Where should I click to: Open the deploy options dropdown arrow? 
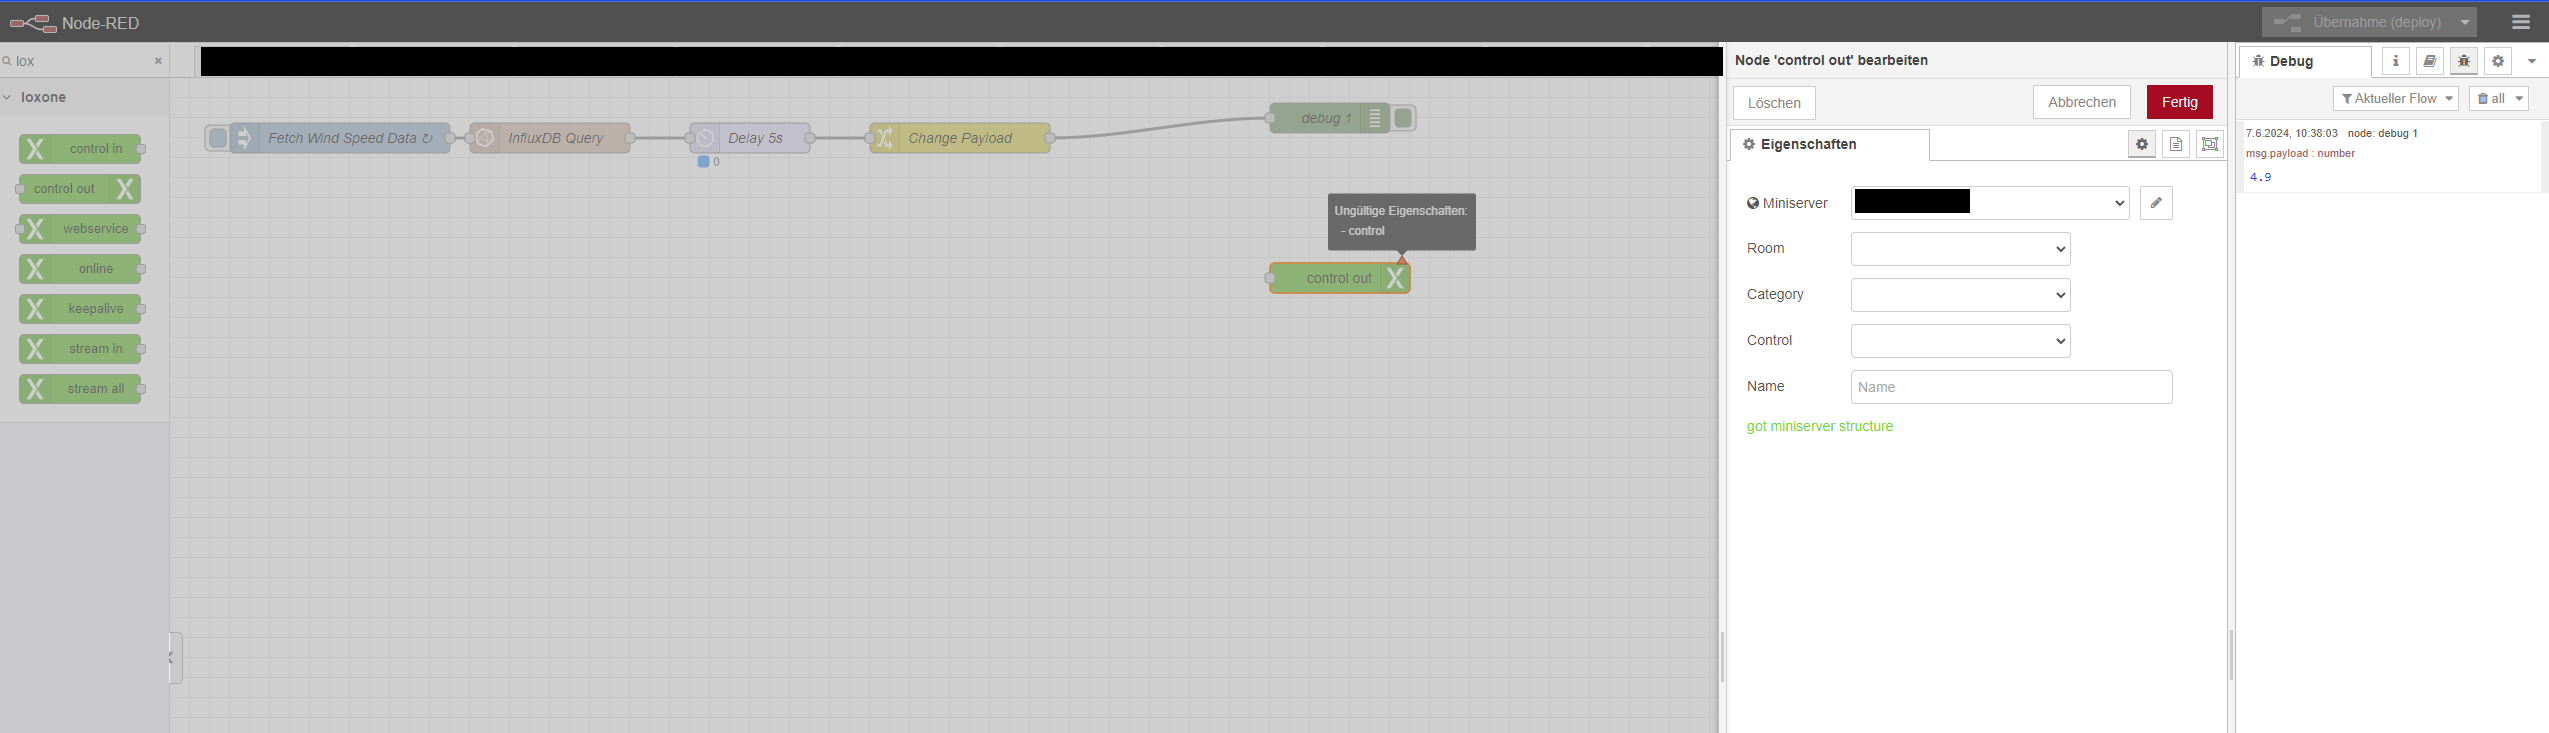[x=2465, y=22]
